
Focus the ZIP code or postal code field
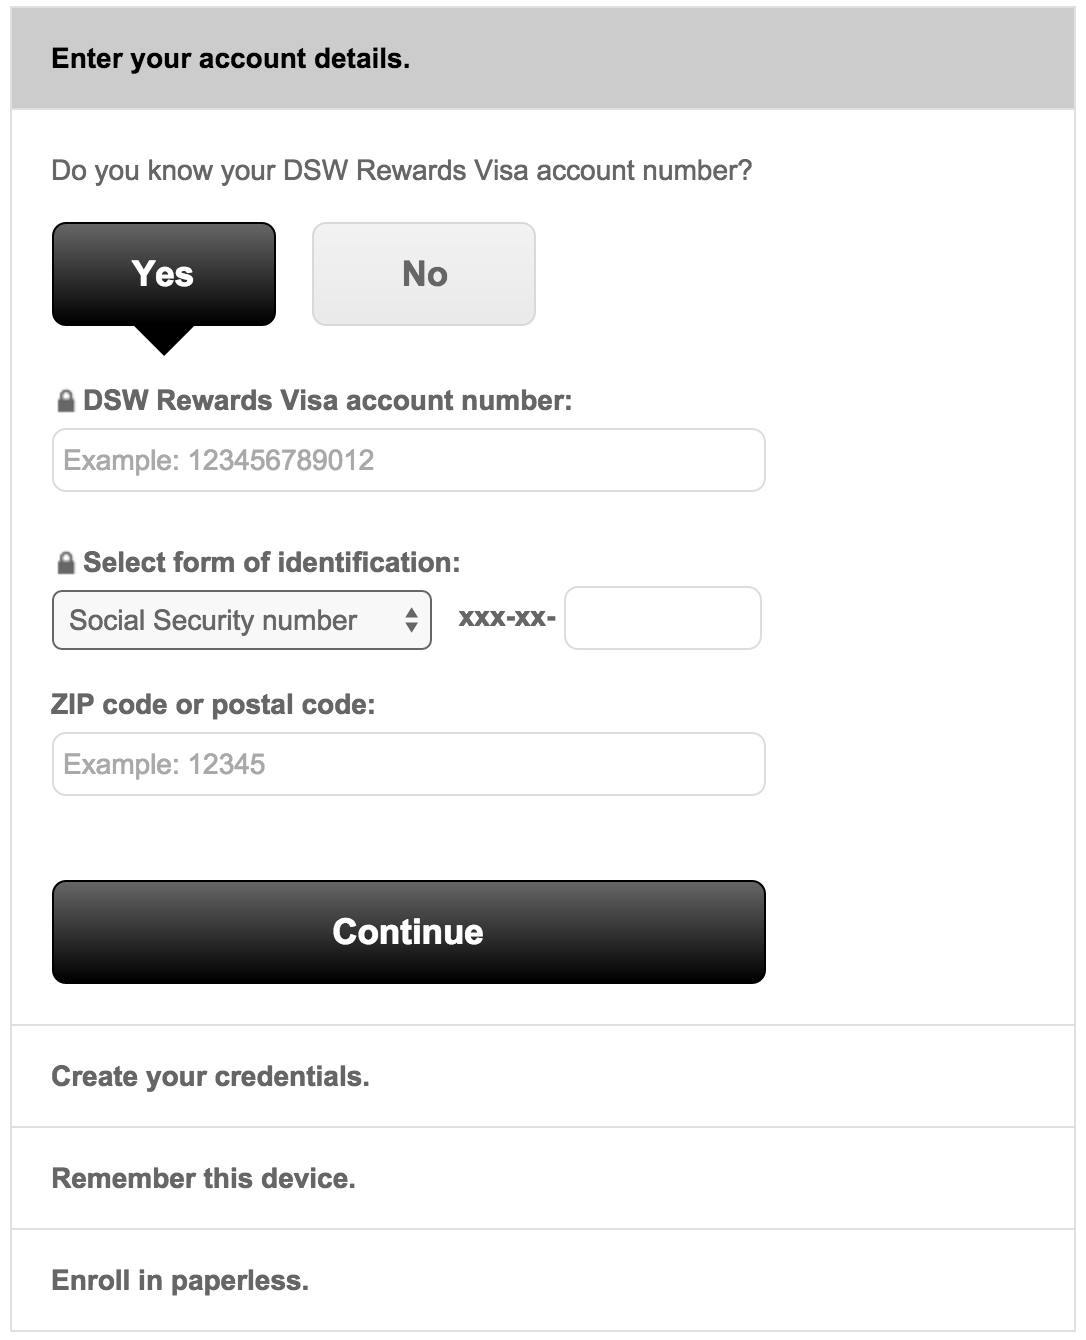tap(409, 764)
